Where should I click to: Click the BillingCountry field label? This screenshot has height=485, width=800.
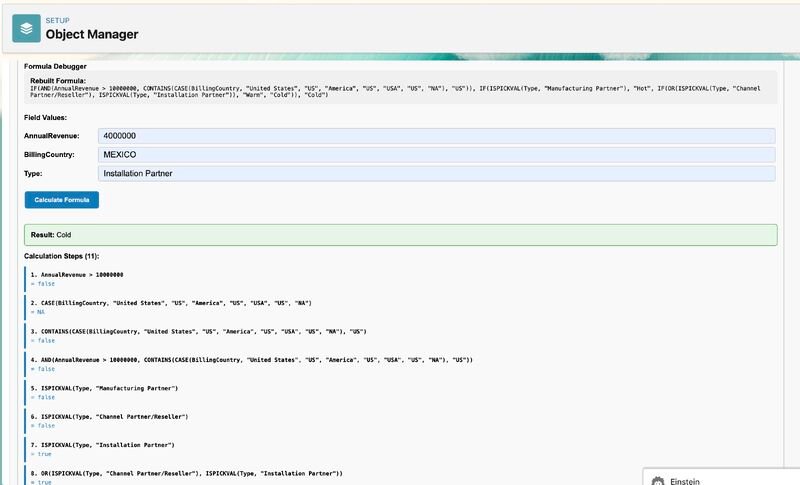(49, 155)
